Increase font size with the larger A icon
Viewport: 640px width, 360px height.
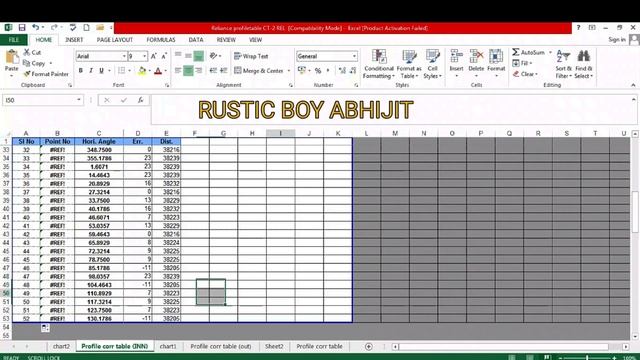pos(154,56)
